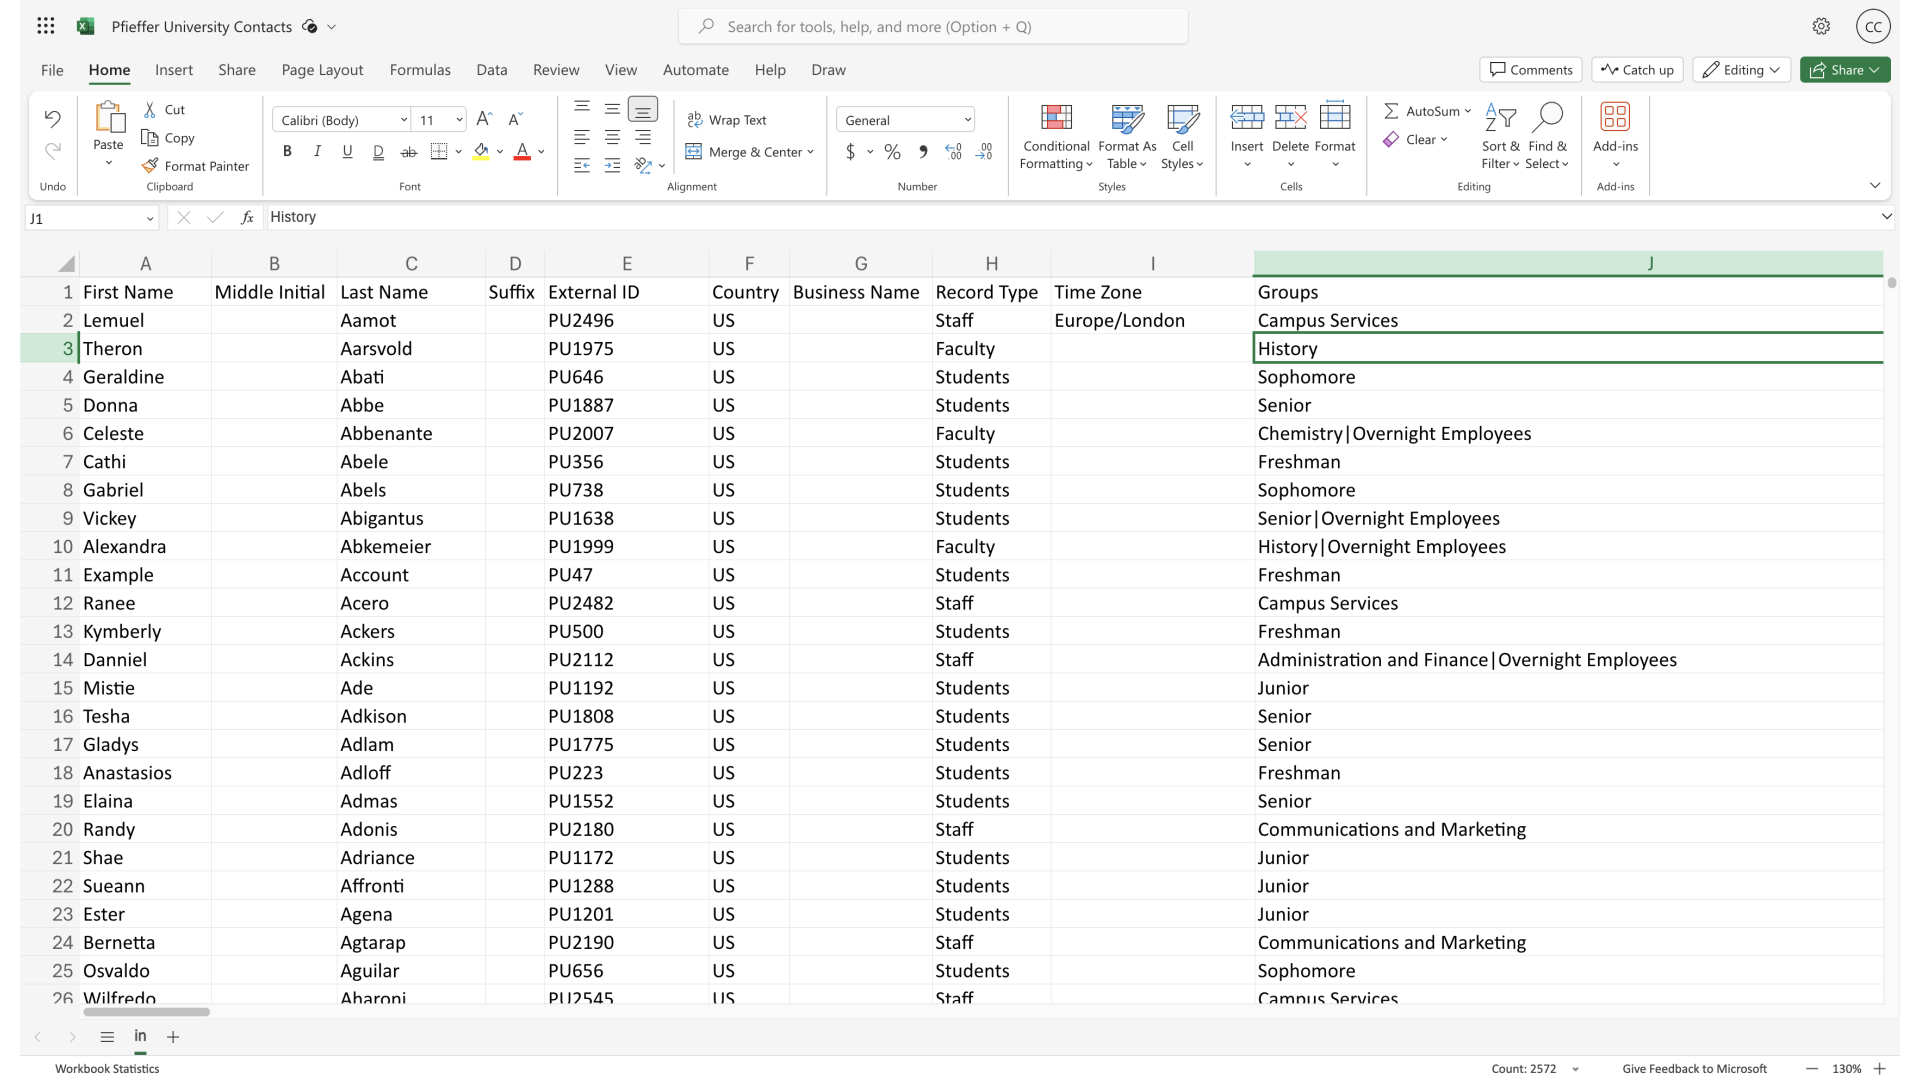Switch to the Insert ribbon tab
This screenshot has height=1080, width=1920.
pos(174,70)
